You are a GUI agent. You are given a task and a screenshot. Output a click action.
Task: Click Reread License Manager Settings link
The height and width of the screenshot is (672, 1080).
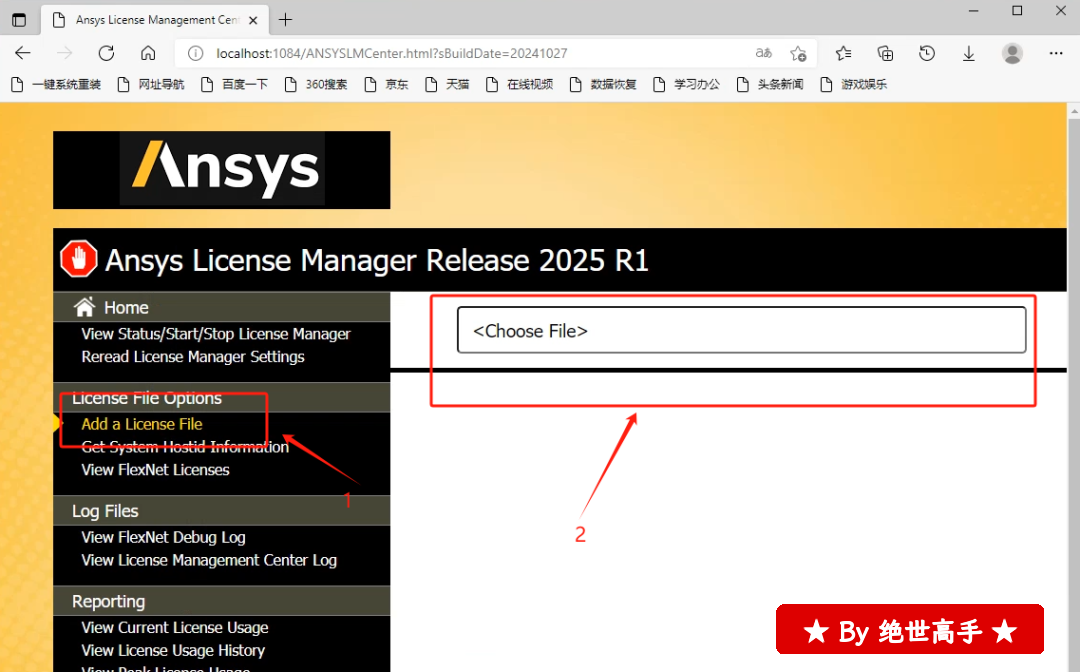[193, 357]
